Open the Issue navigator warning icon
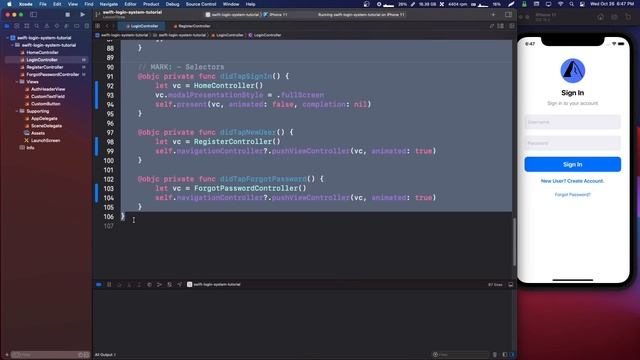Image resolution: width=640 pixels, height=360 pixels. pos(47,26)
